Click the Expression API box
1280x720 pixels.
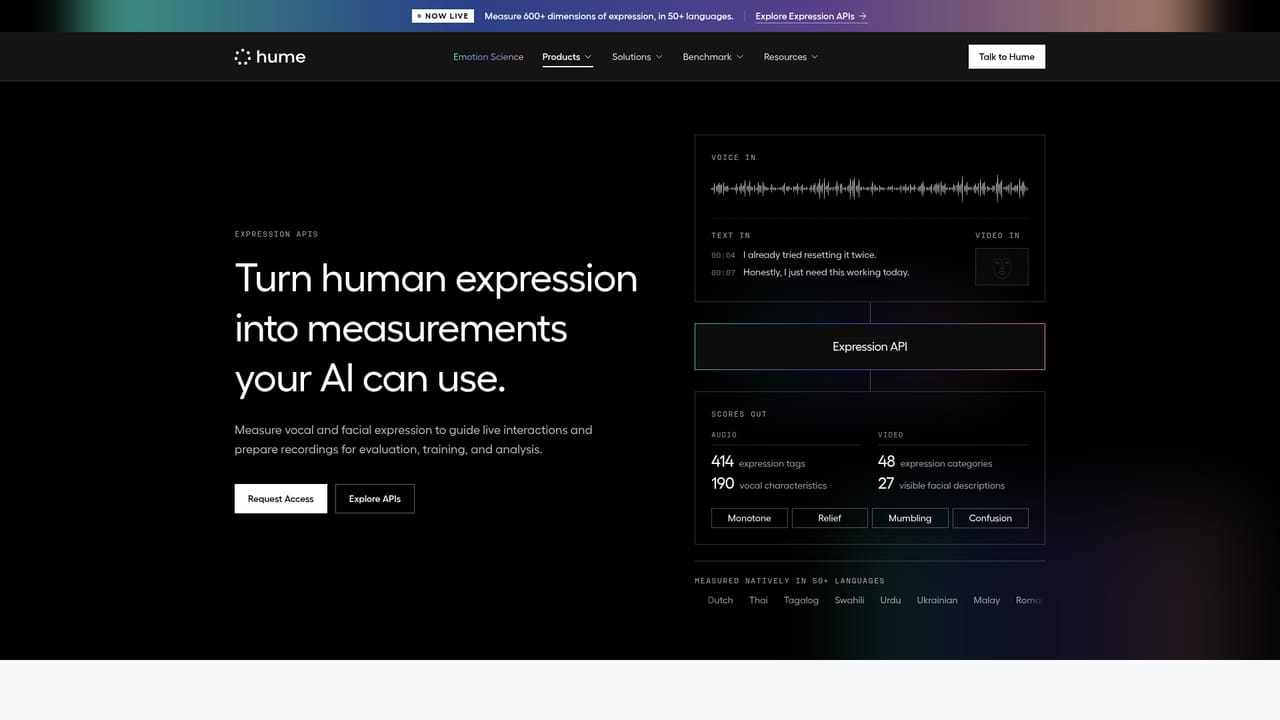point(870,347)
